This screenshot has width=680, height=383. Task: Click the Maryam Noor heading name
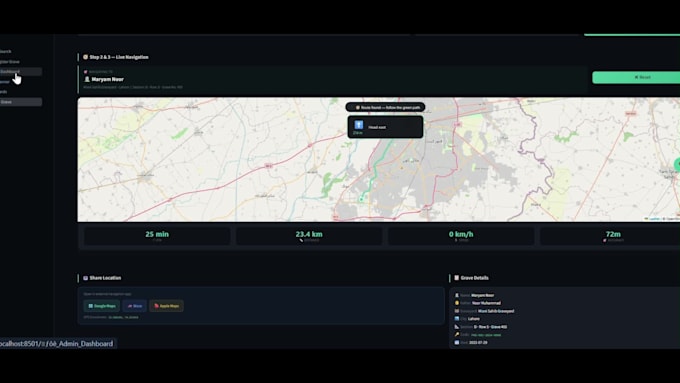click(x=108, y=79)
